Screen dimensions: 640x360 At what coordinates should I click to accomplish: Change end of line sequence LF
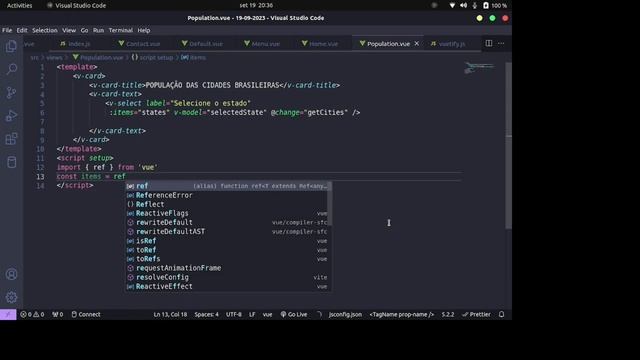(x=252, y=314)
